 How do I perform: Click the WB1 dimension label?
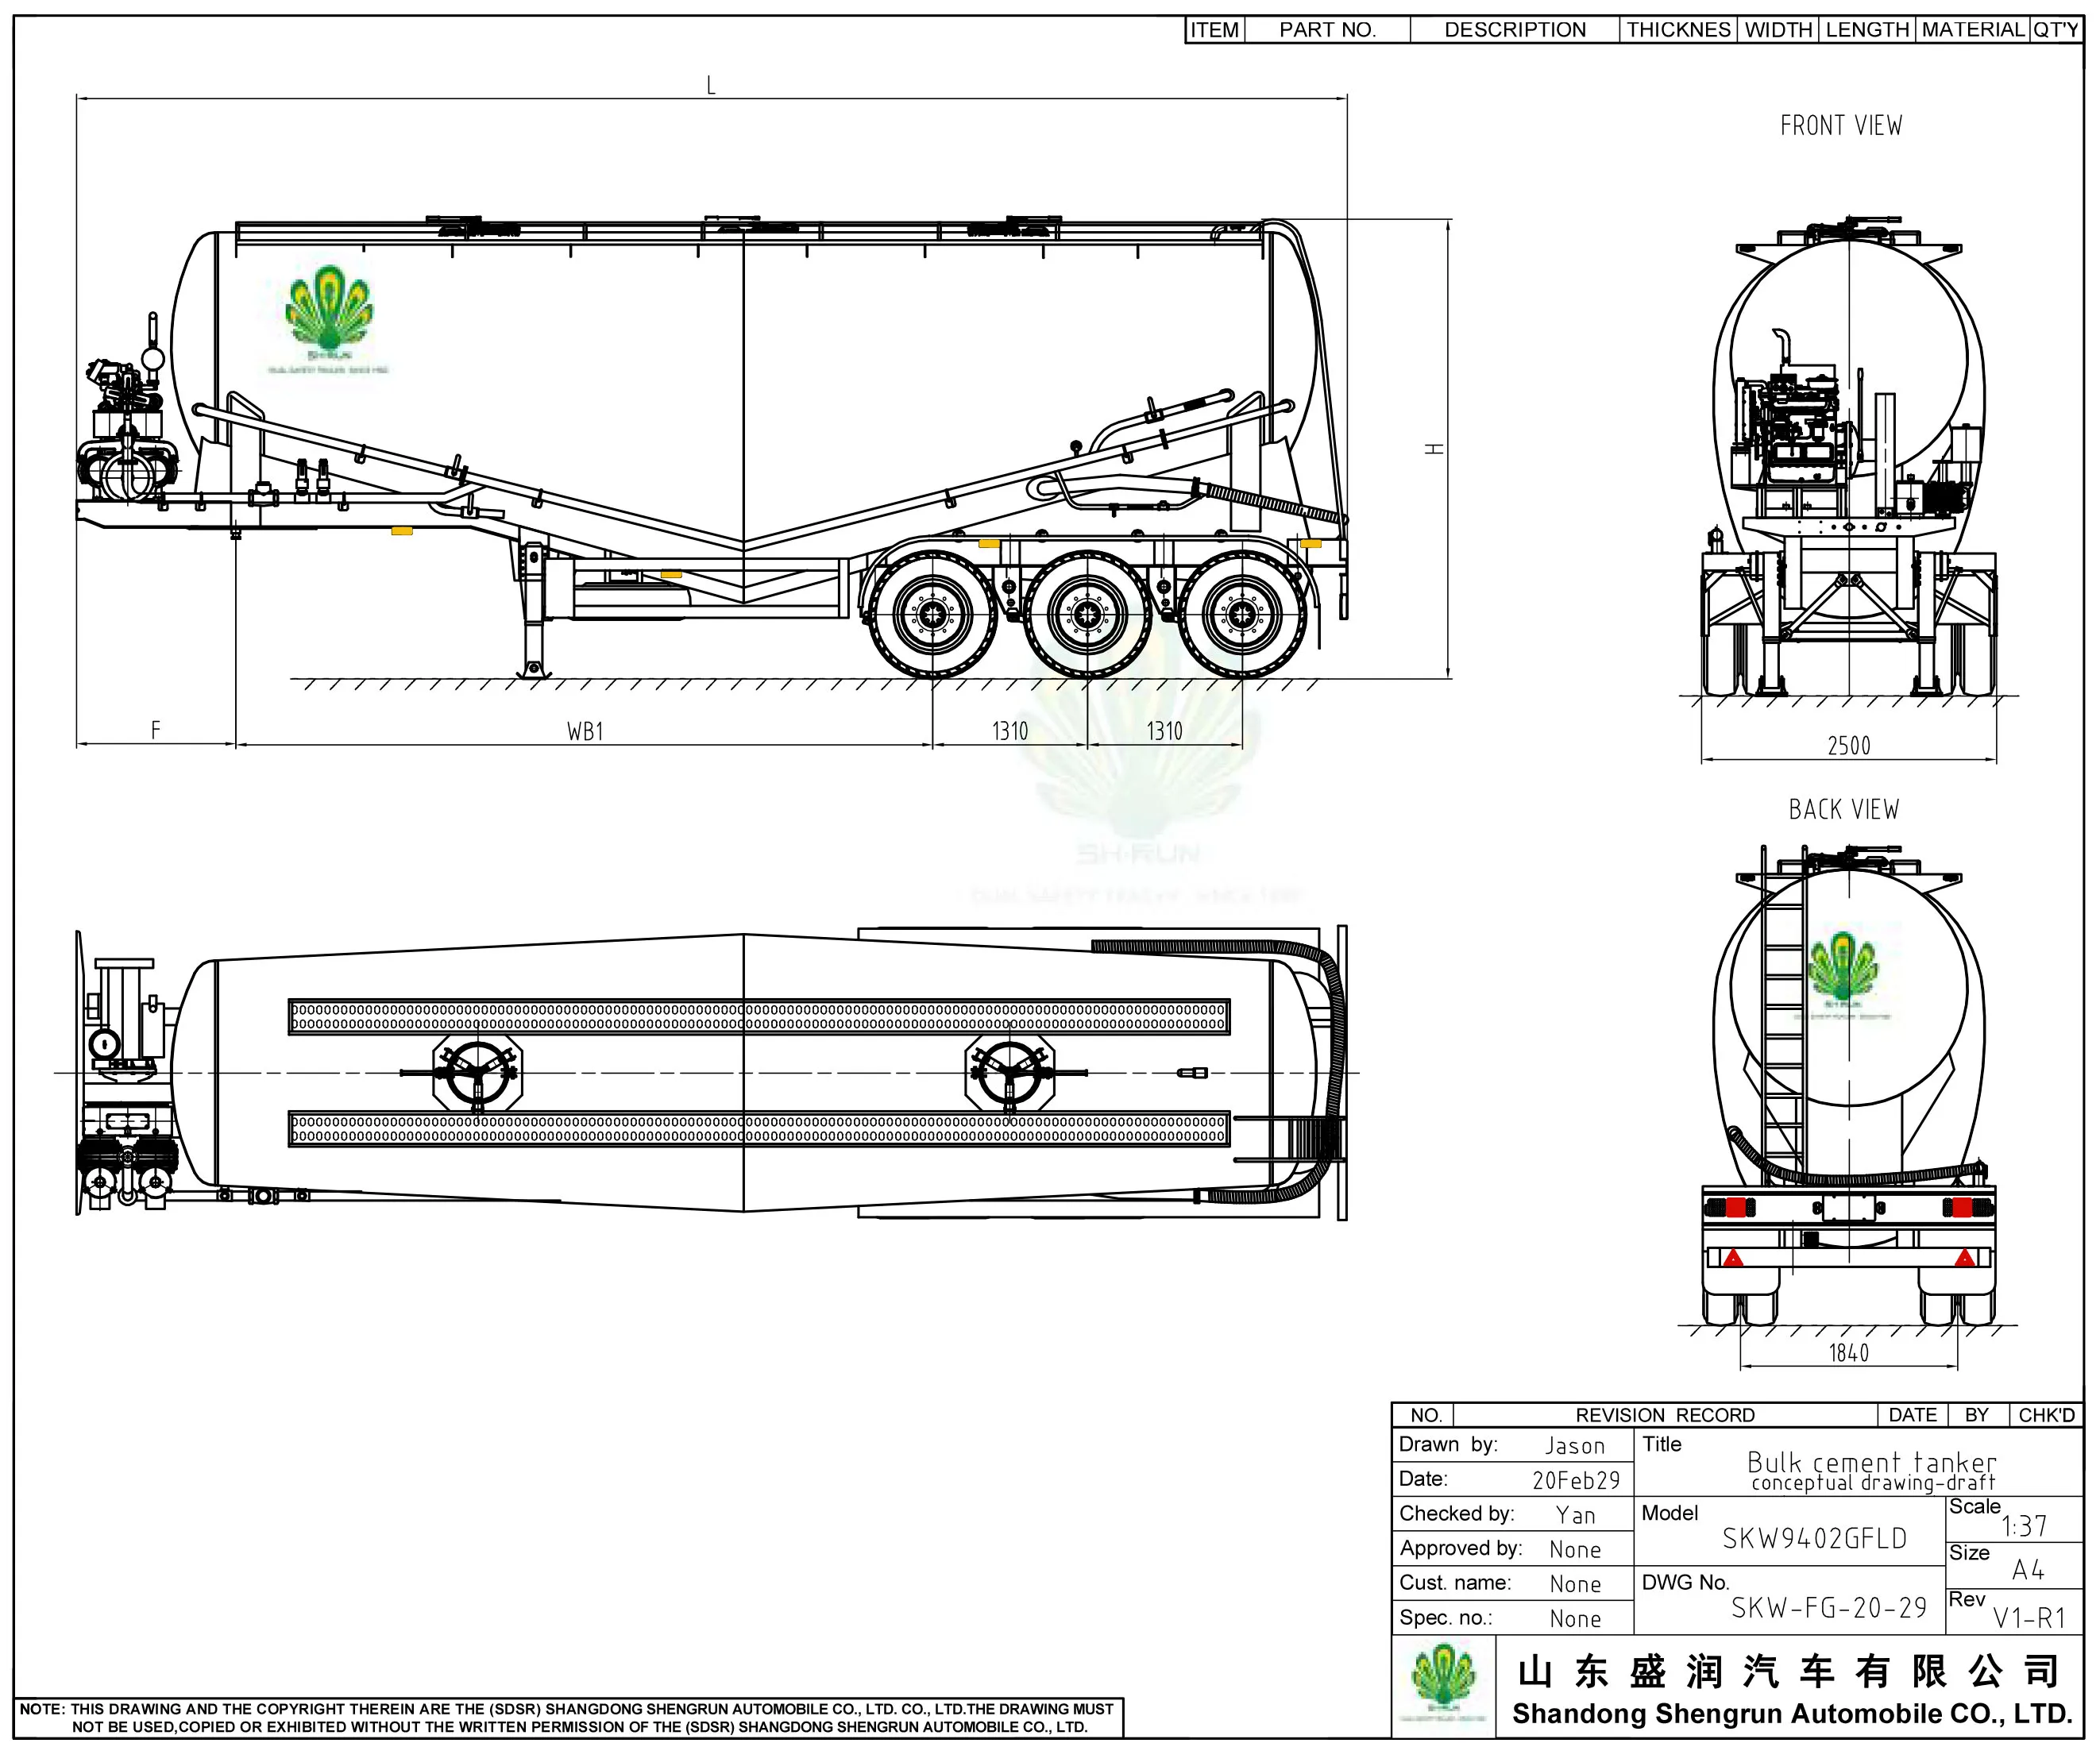click(585, 731)
